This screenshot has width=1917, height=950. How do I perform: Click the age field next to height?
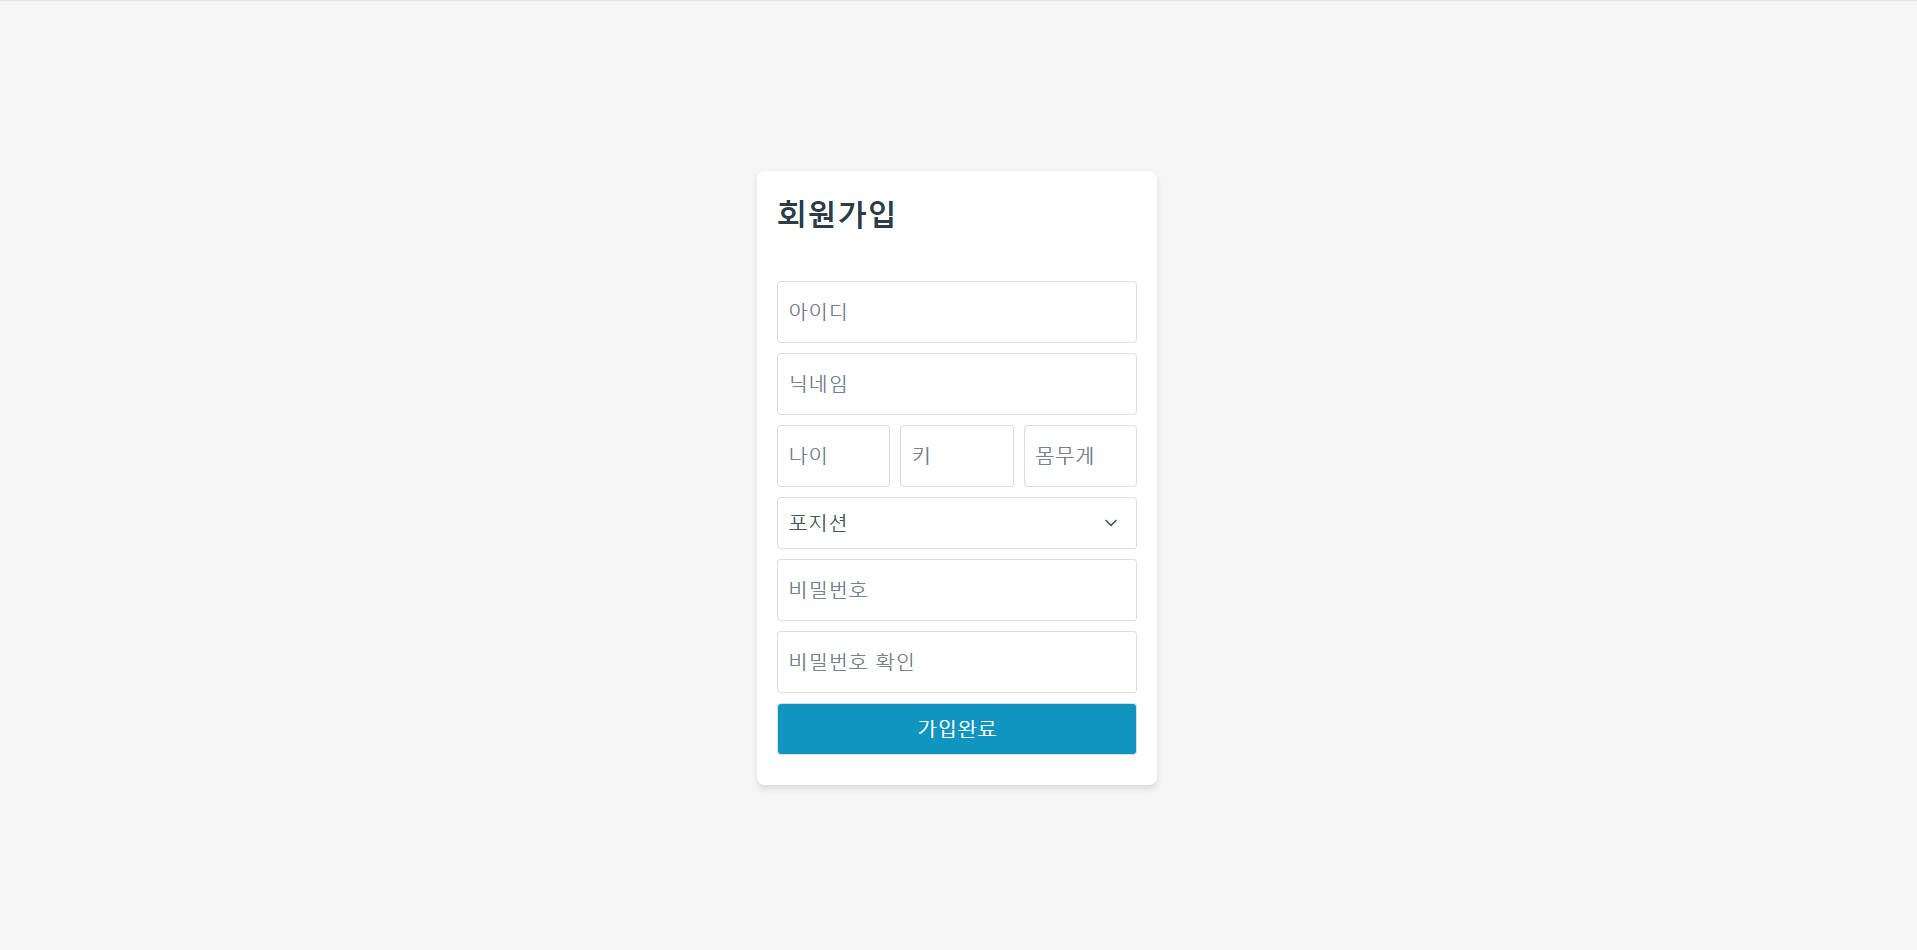[833, 456]
